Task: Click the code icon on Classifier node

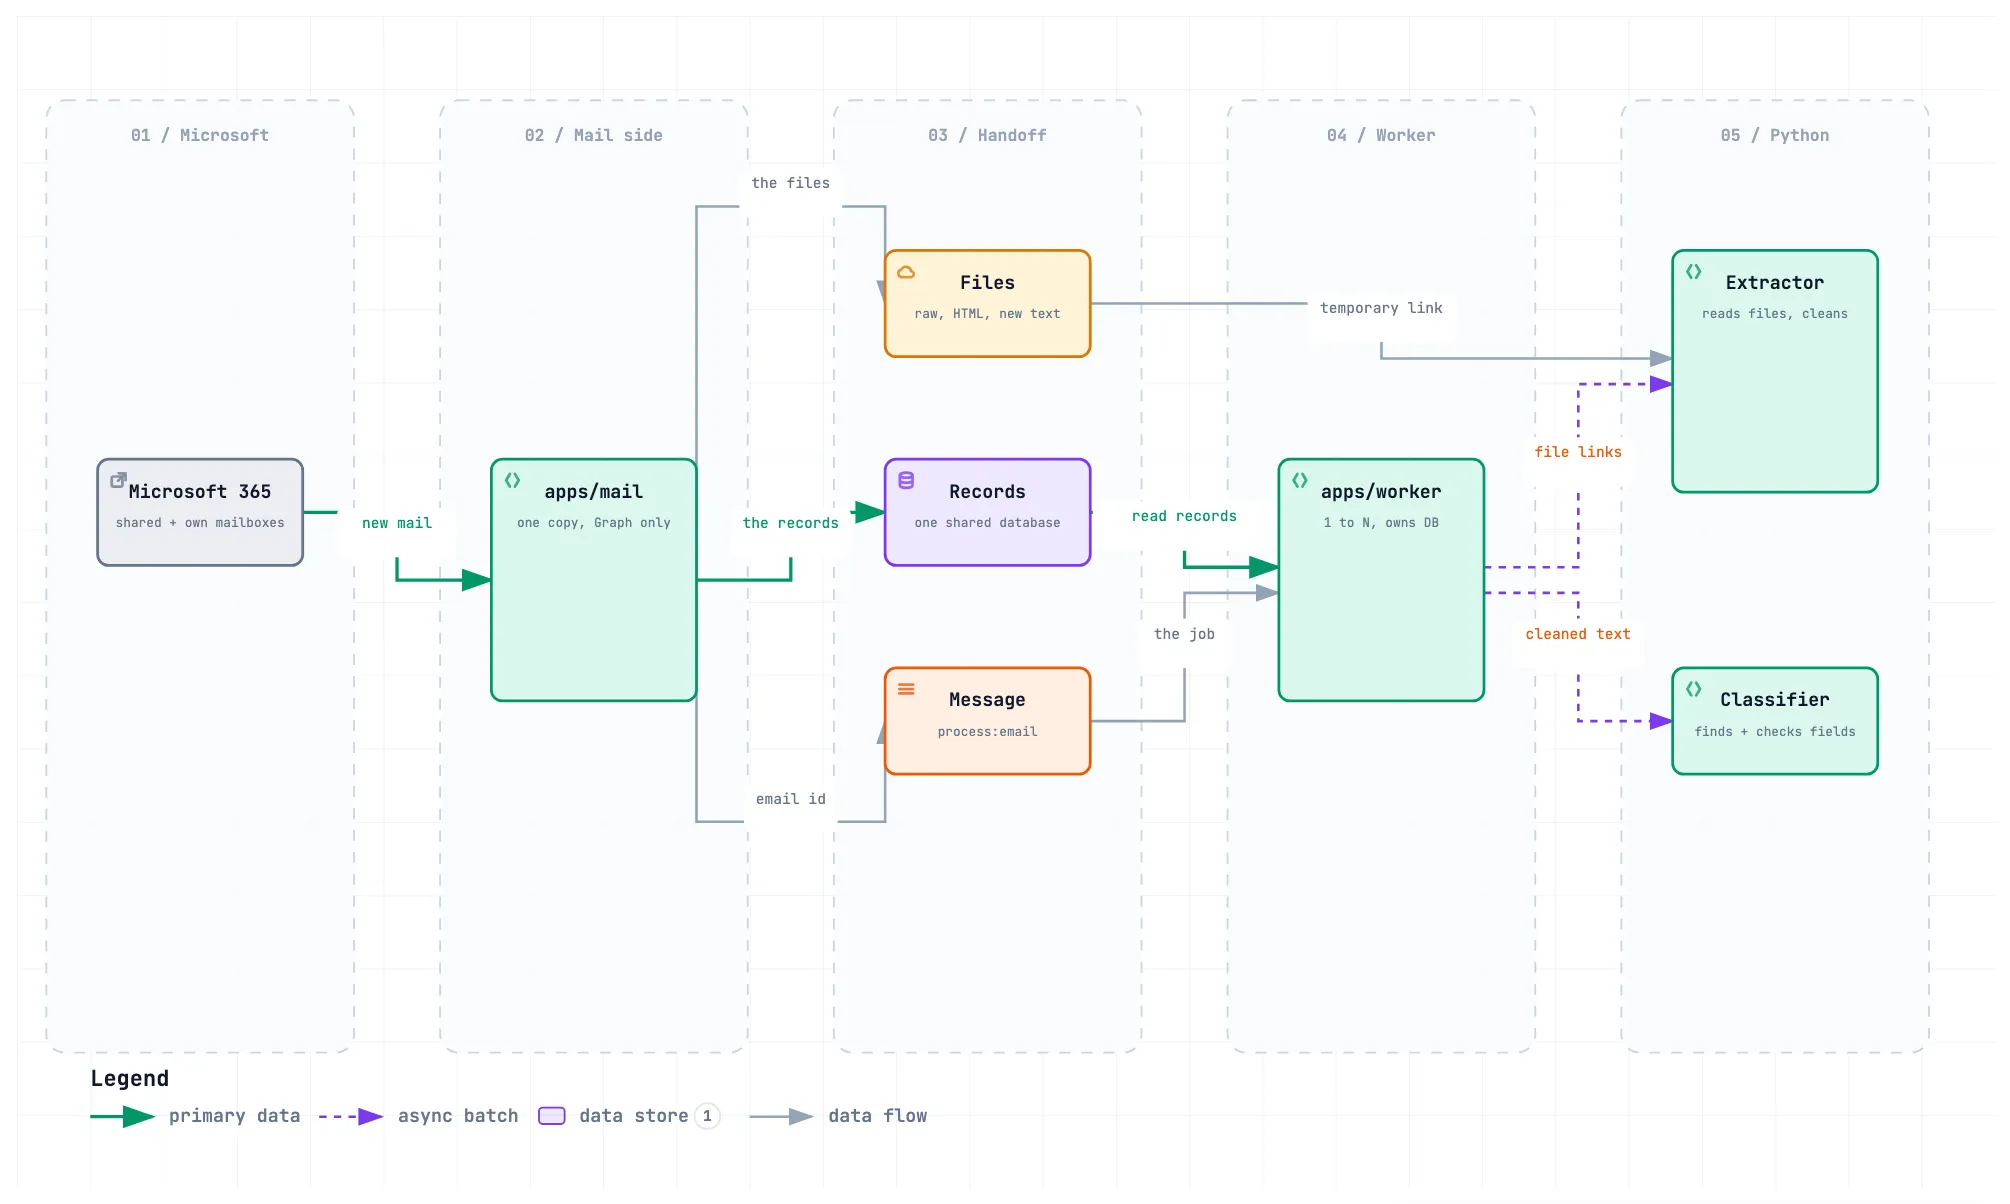Action: click(1694, 689)
